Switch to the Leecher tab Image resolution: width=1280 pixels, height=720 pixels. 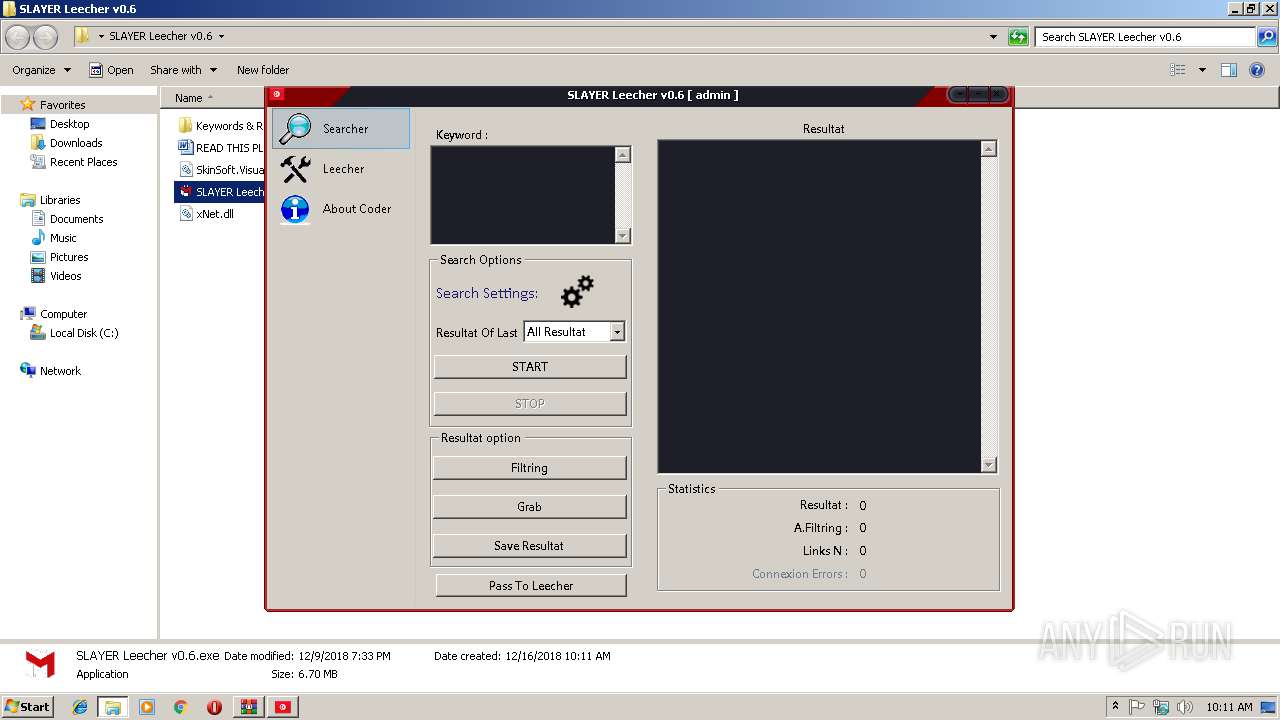point(341,169)
